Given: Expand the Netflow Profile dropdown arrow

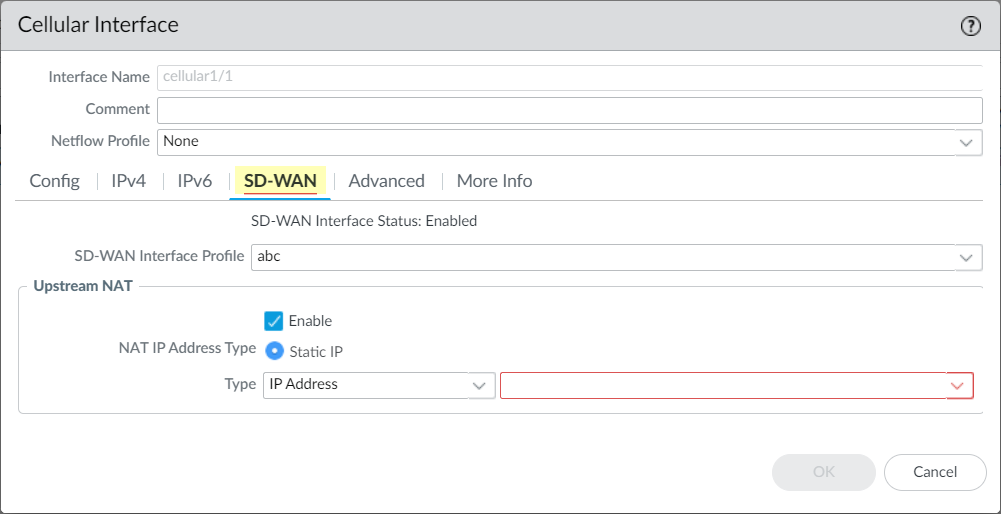Looking at the screenshot, I should pyautogui.click(x=966, y=142).
